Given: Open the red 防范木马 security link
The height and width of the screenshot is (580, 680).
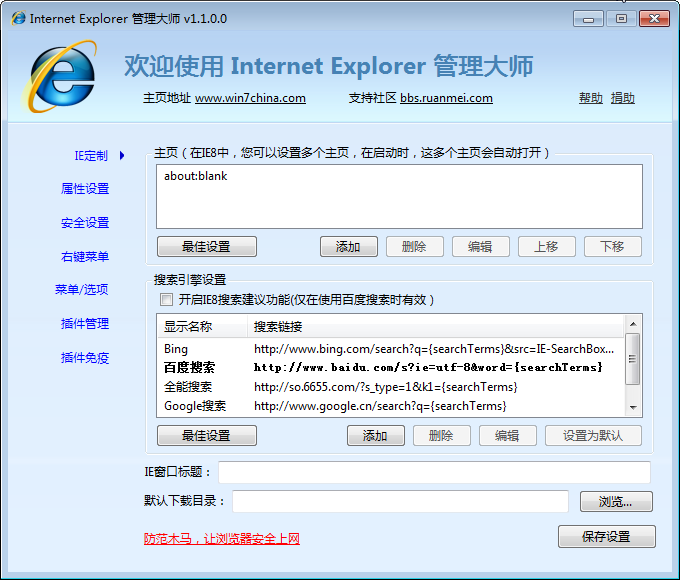Looking at the screenshot, I should pos(222,538).
